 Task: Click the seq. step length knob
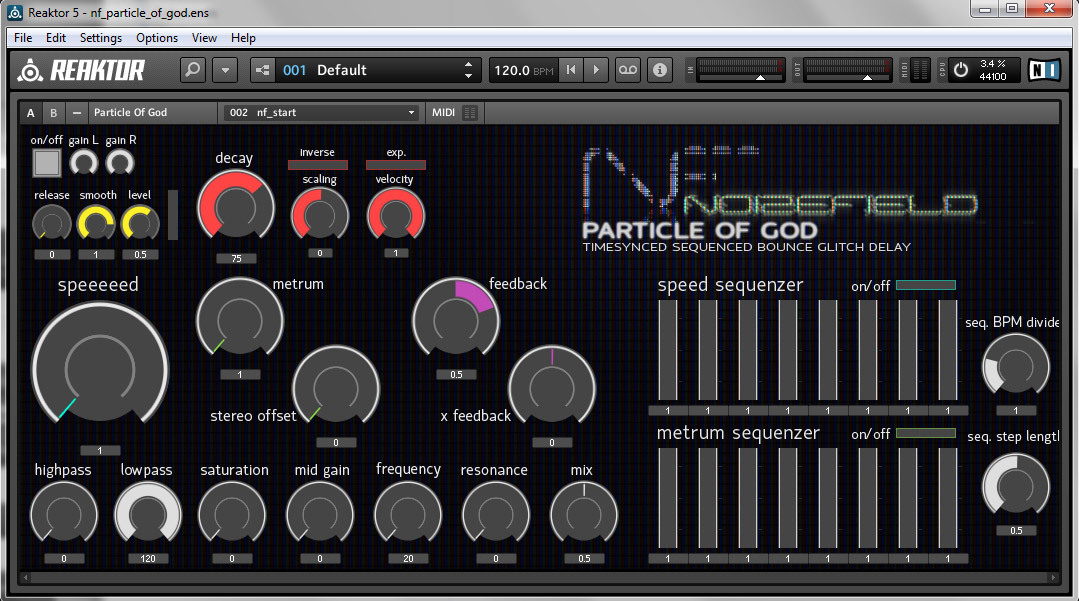(x=1016, y=486)
